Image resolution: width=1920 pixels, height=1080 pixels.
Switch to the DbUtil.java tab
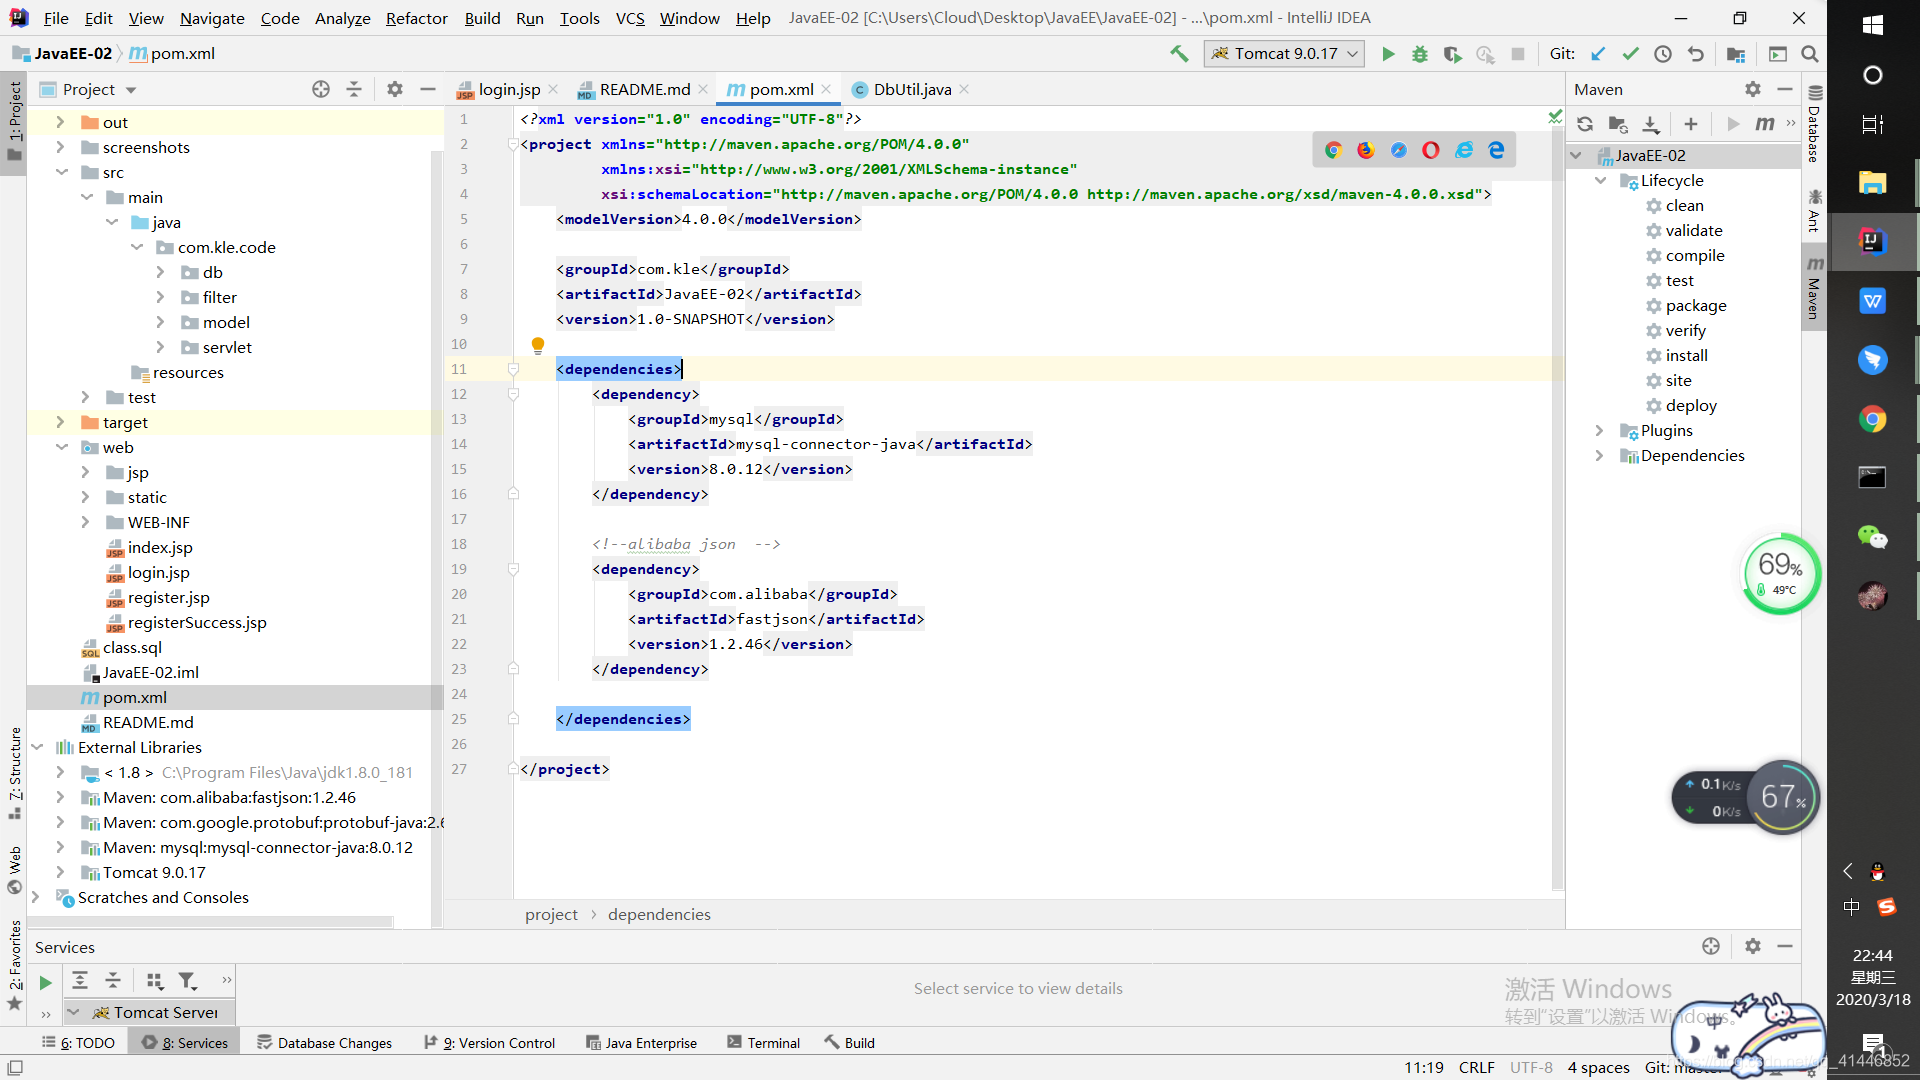[911, 89]
